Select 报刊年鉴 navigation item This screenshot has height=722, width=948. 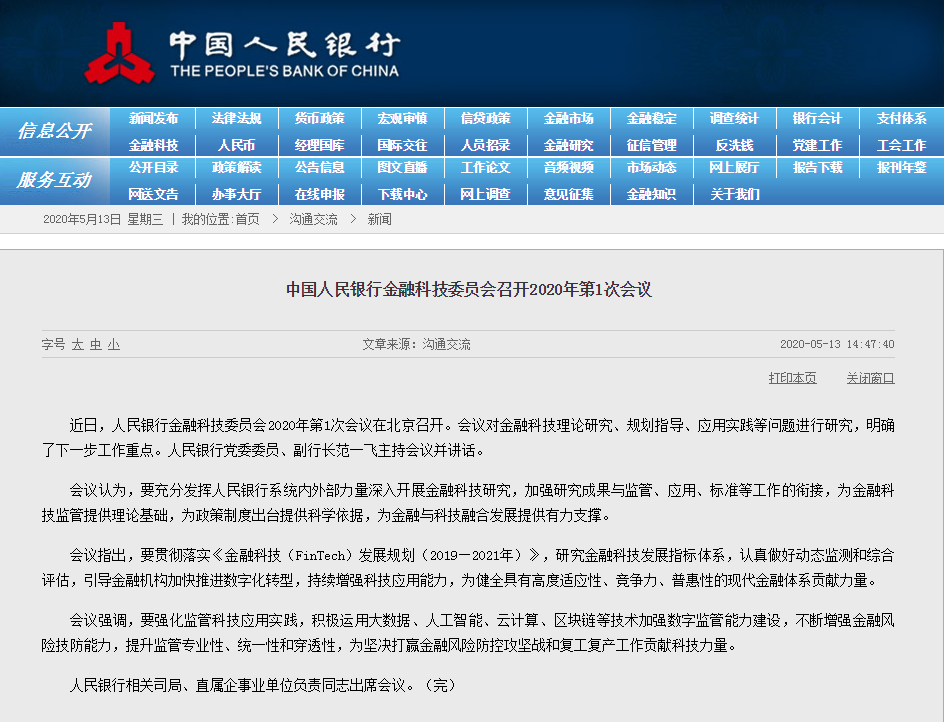[x=901, y=167]
